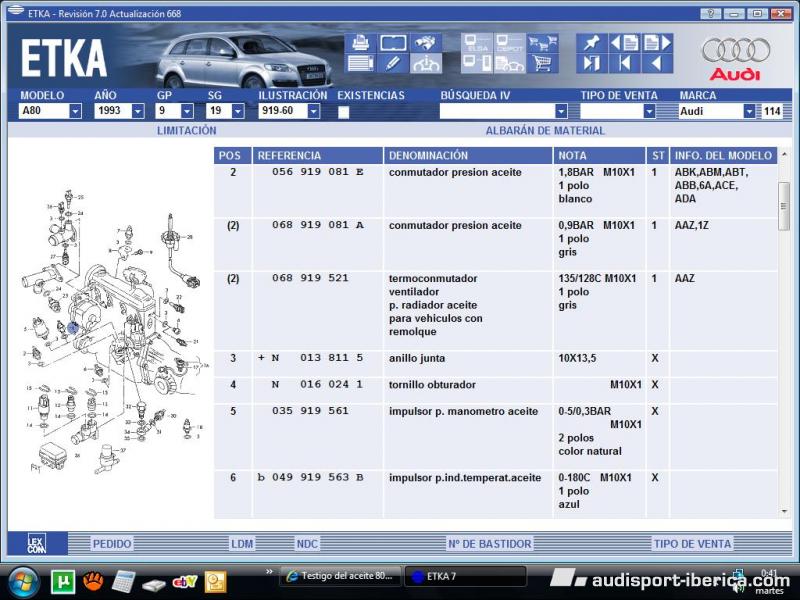Image resolution: width=800 pixels, height=600 pixels.
Task: Click TIPO DE VENTA in the bottom bar
Action: coord(692,544)
